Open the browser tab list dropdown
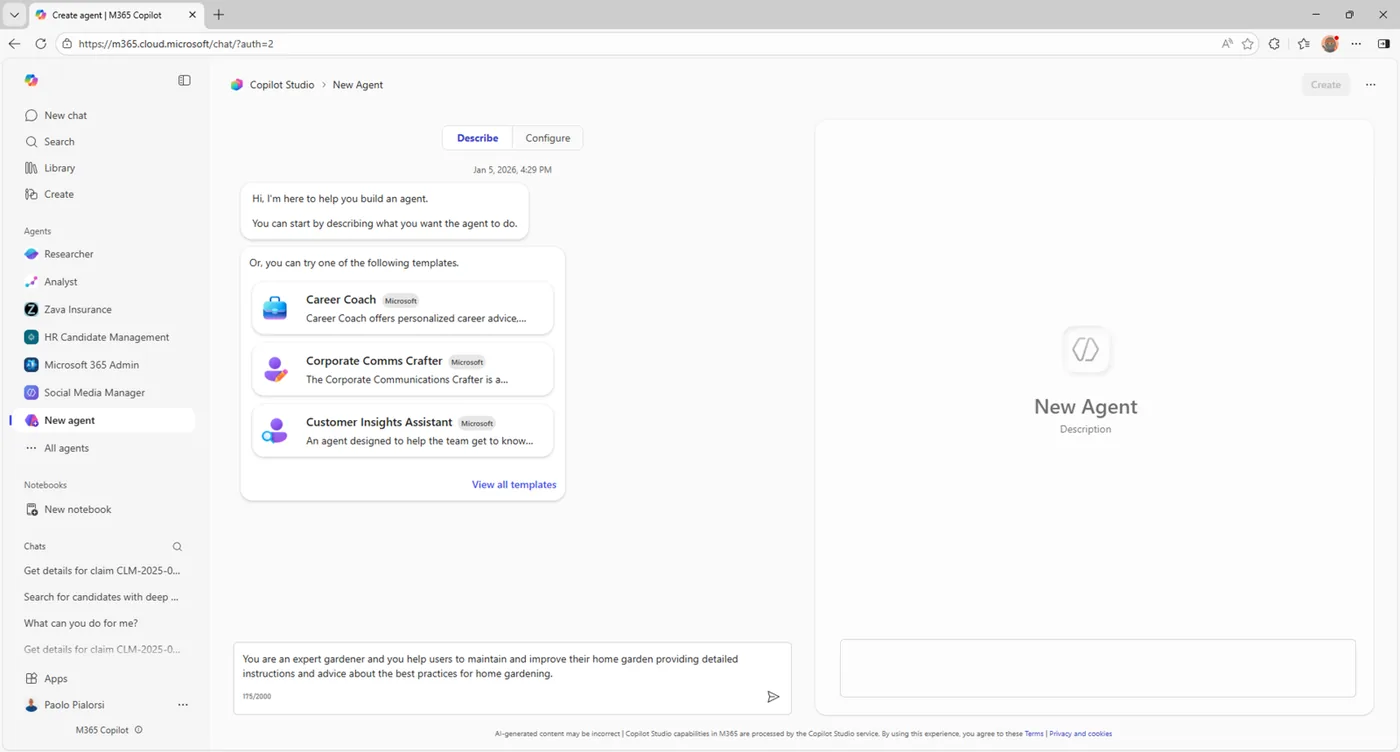This screenshot has height=752, width=1400. pos(14,15)
